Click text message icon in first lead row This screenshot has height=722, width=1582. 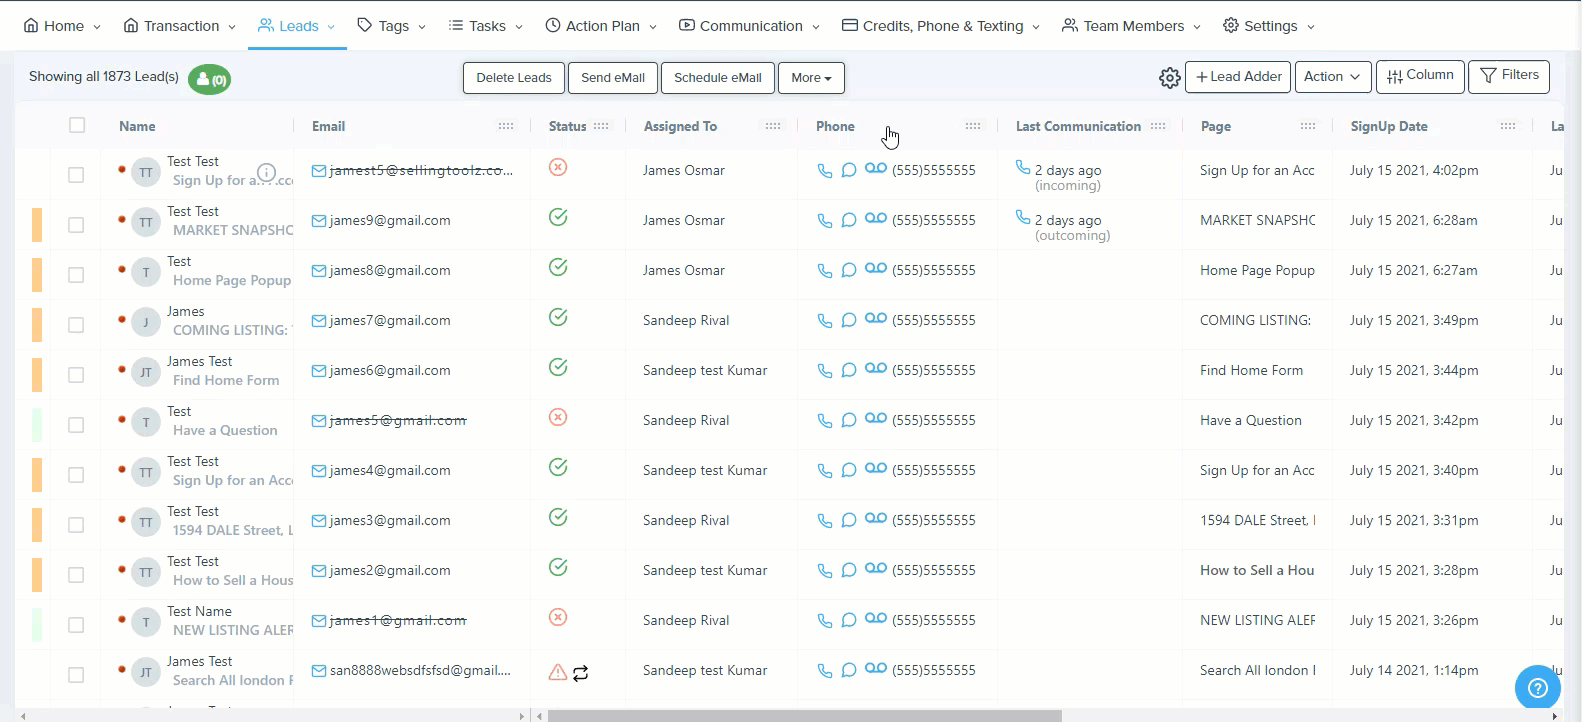click(x=848, y=171)
